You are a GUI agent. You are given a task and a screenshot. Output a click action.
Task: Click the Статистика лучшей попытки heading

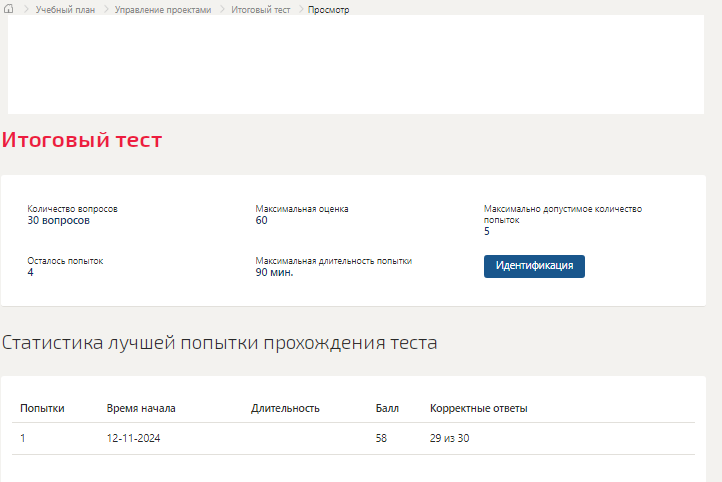[x=219, y=343]
